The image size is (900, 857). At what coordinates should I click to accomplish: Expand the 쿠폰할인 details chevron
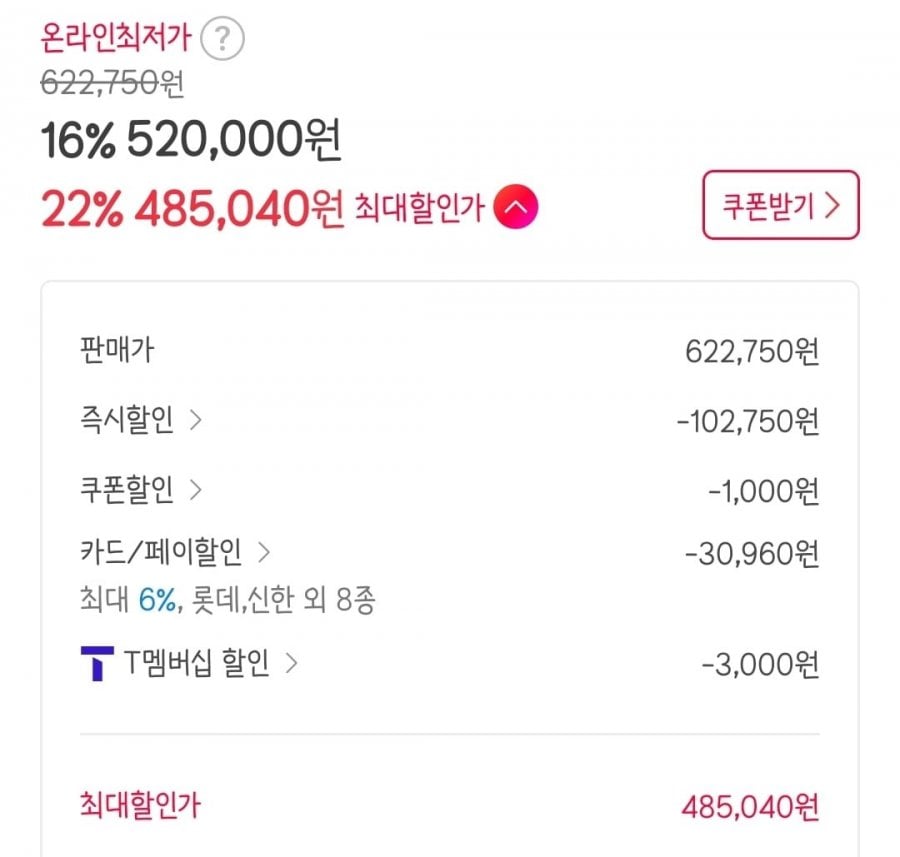[196, 490]
